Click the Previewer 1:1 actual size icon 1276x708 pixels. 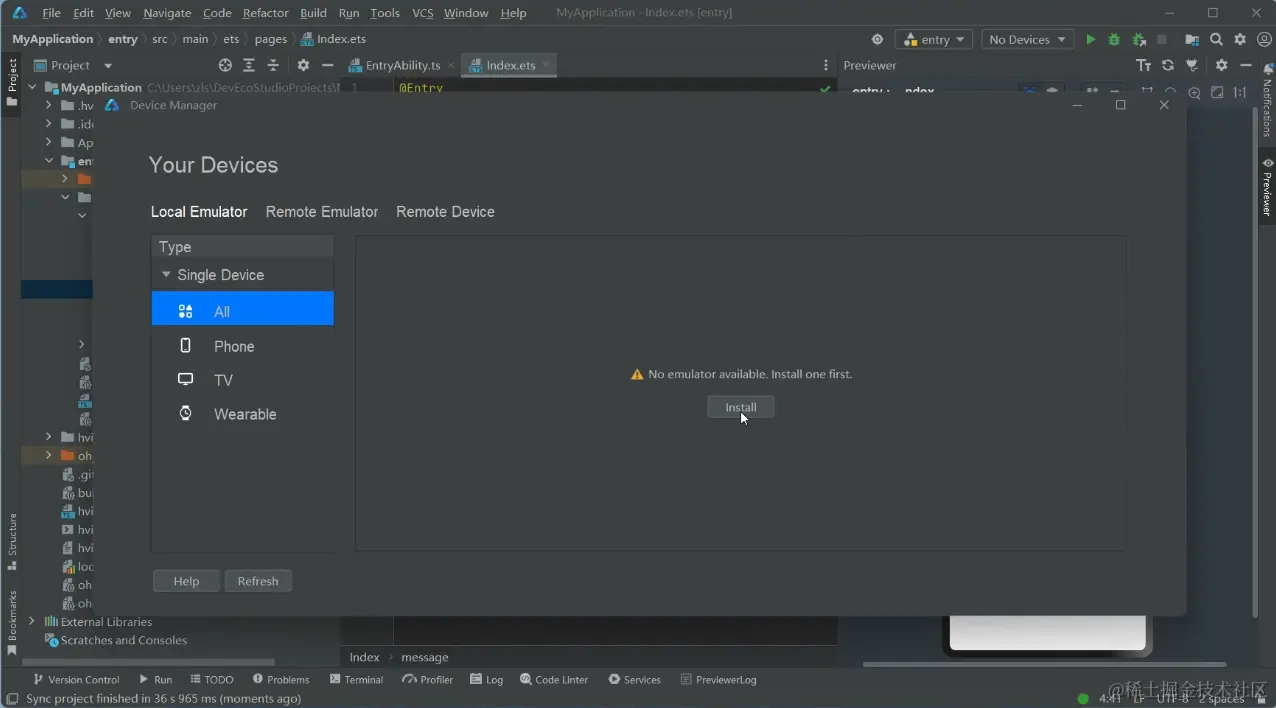click(1240, 92)
